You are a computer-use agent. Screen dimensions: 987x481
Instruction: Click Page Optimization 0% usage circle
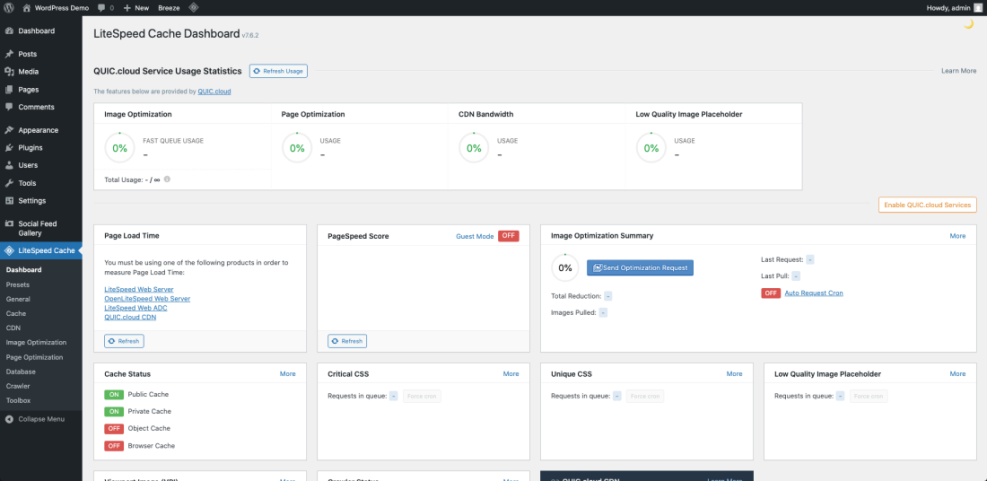coord(297,148)
